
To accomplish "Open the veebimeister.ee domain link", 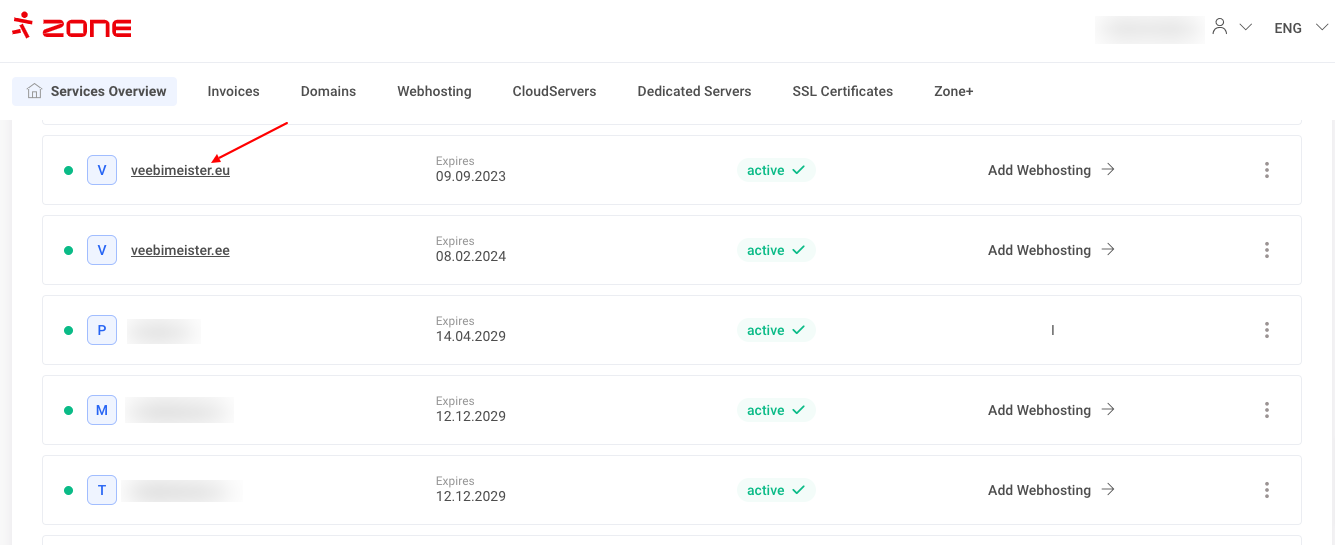I will click(x=180, y=250).
